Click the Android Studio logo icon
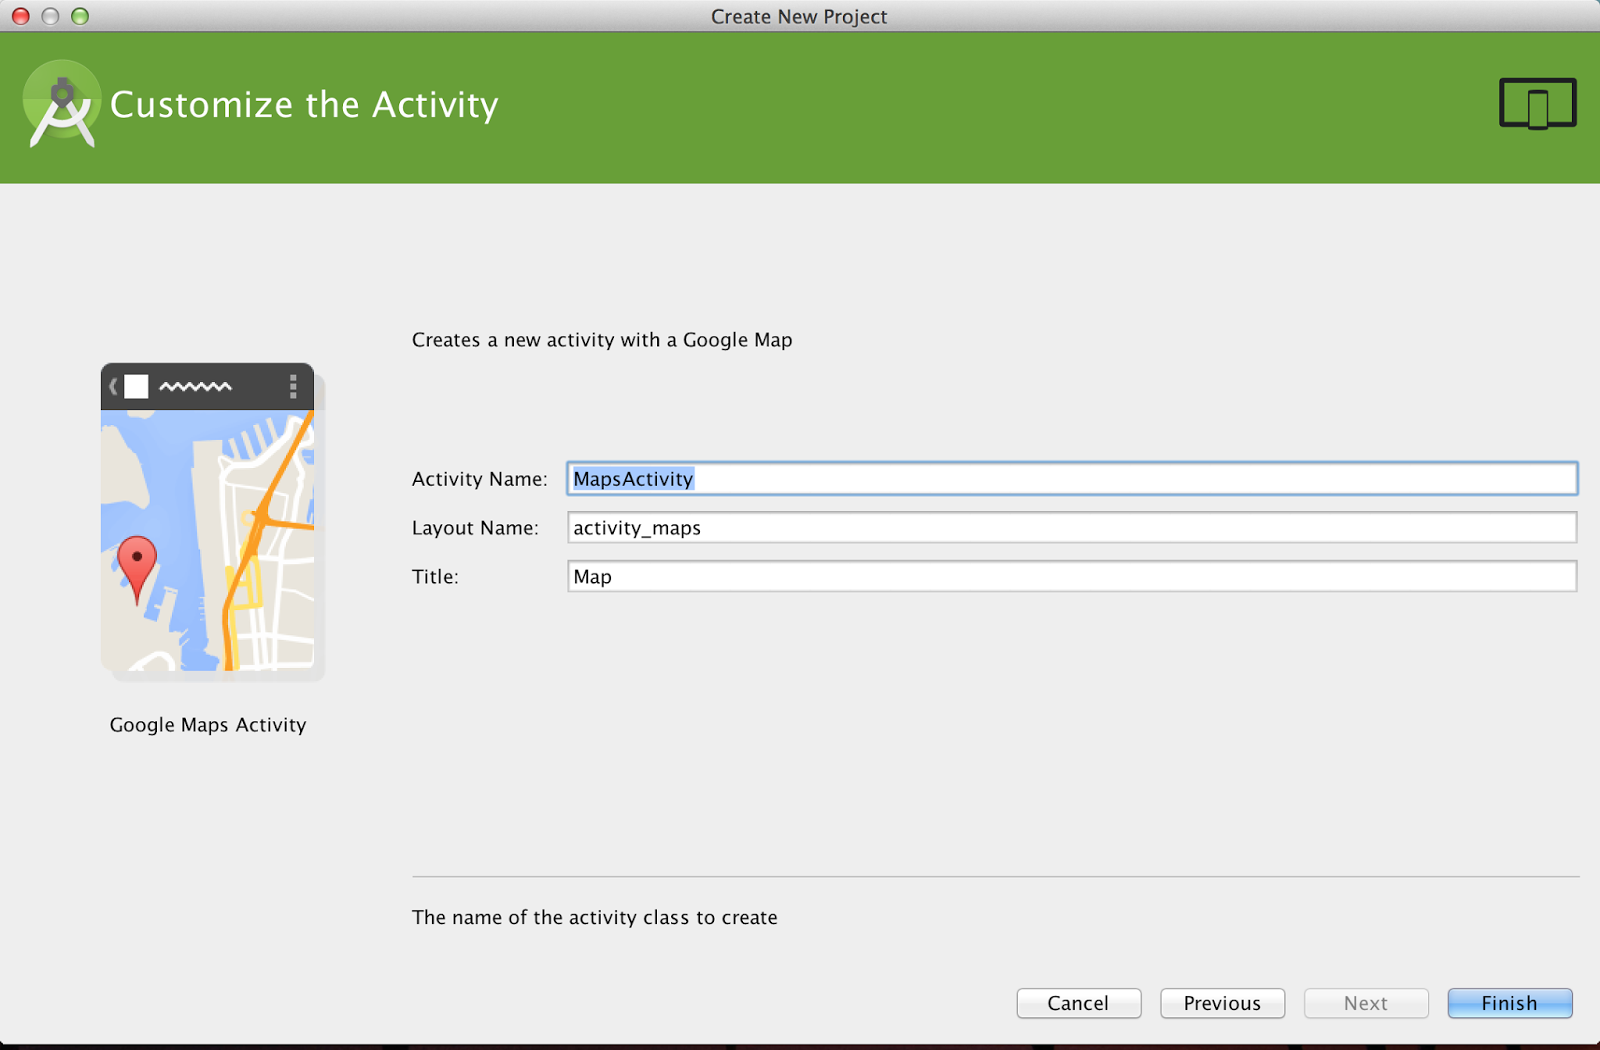Viewport: 1600px width, 1050px height. 62,105
